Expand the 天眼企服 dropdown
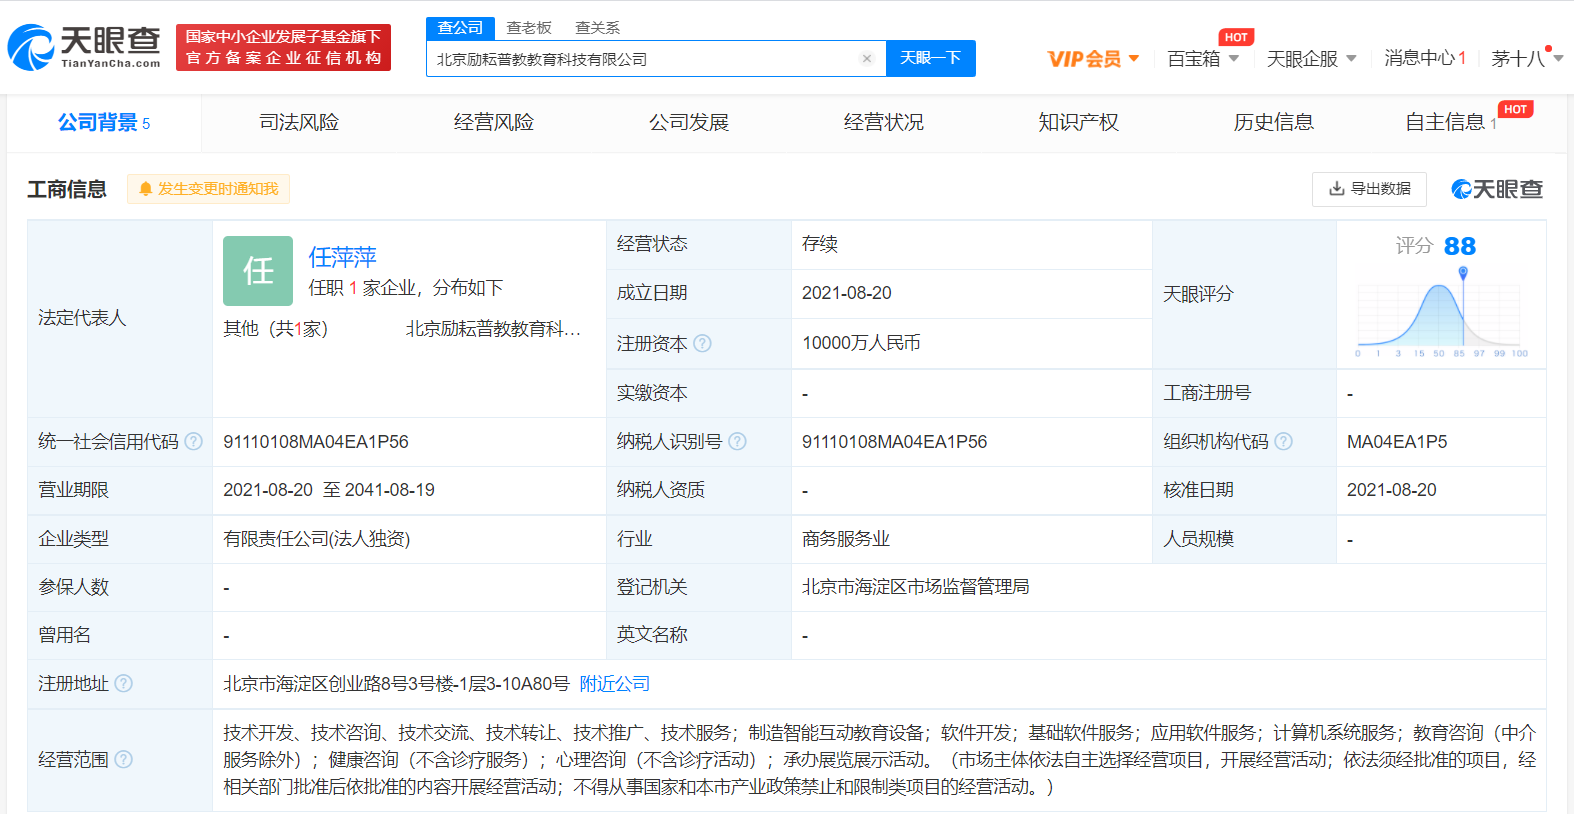The width and height of the screenshot is (1574, 814). click(x=1311, y=59)
